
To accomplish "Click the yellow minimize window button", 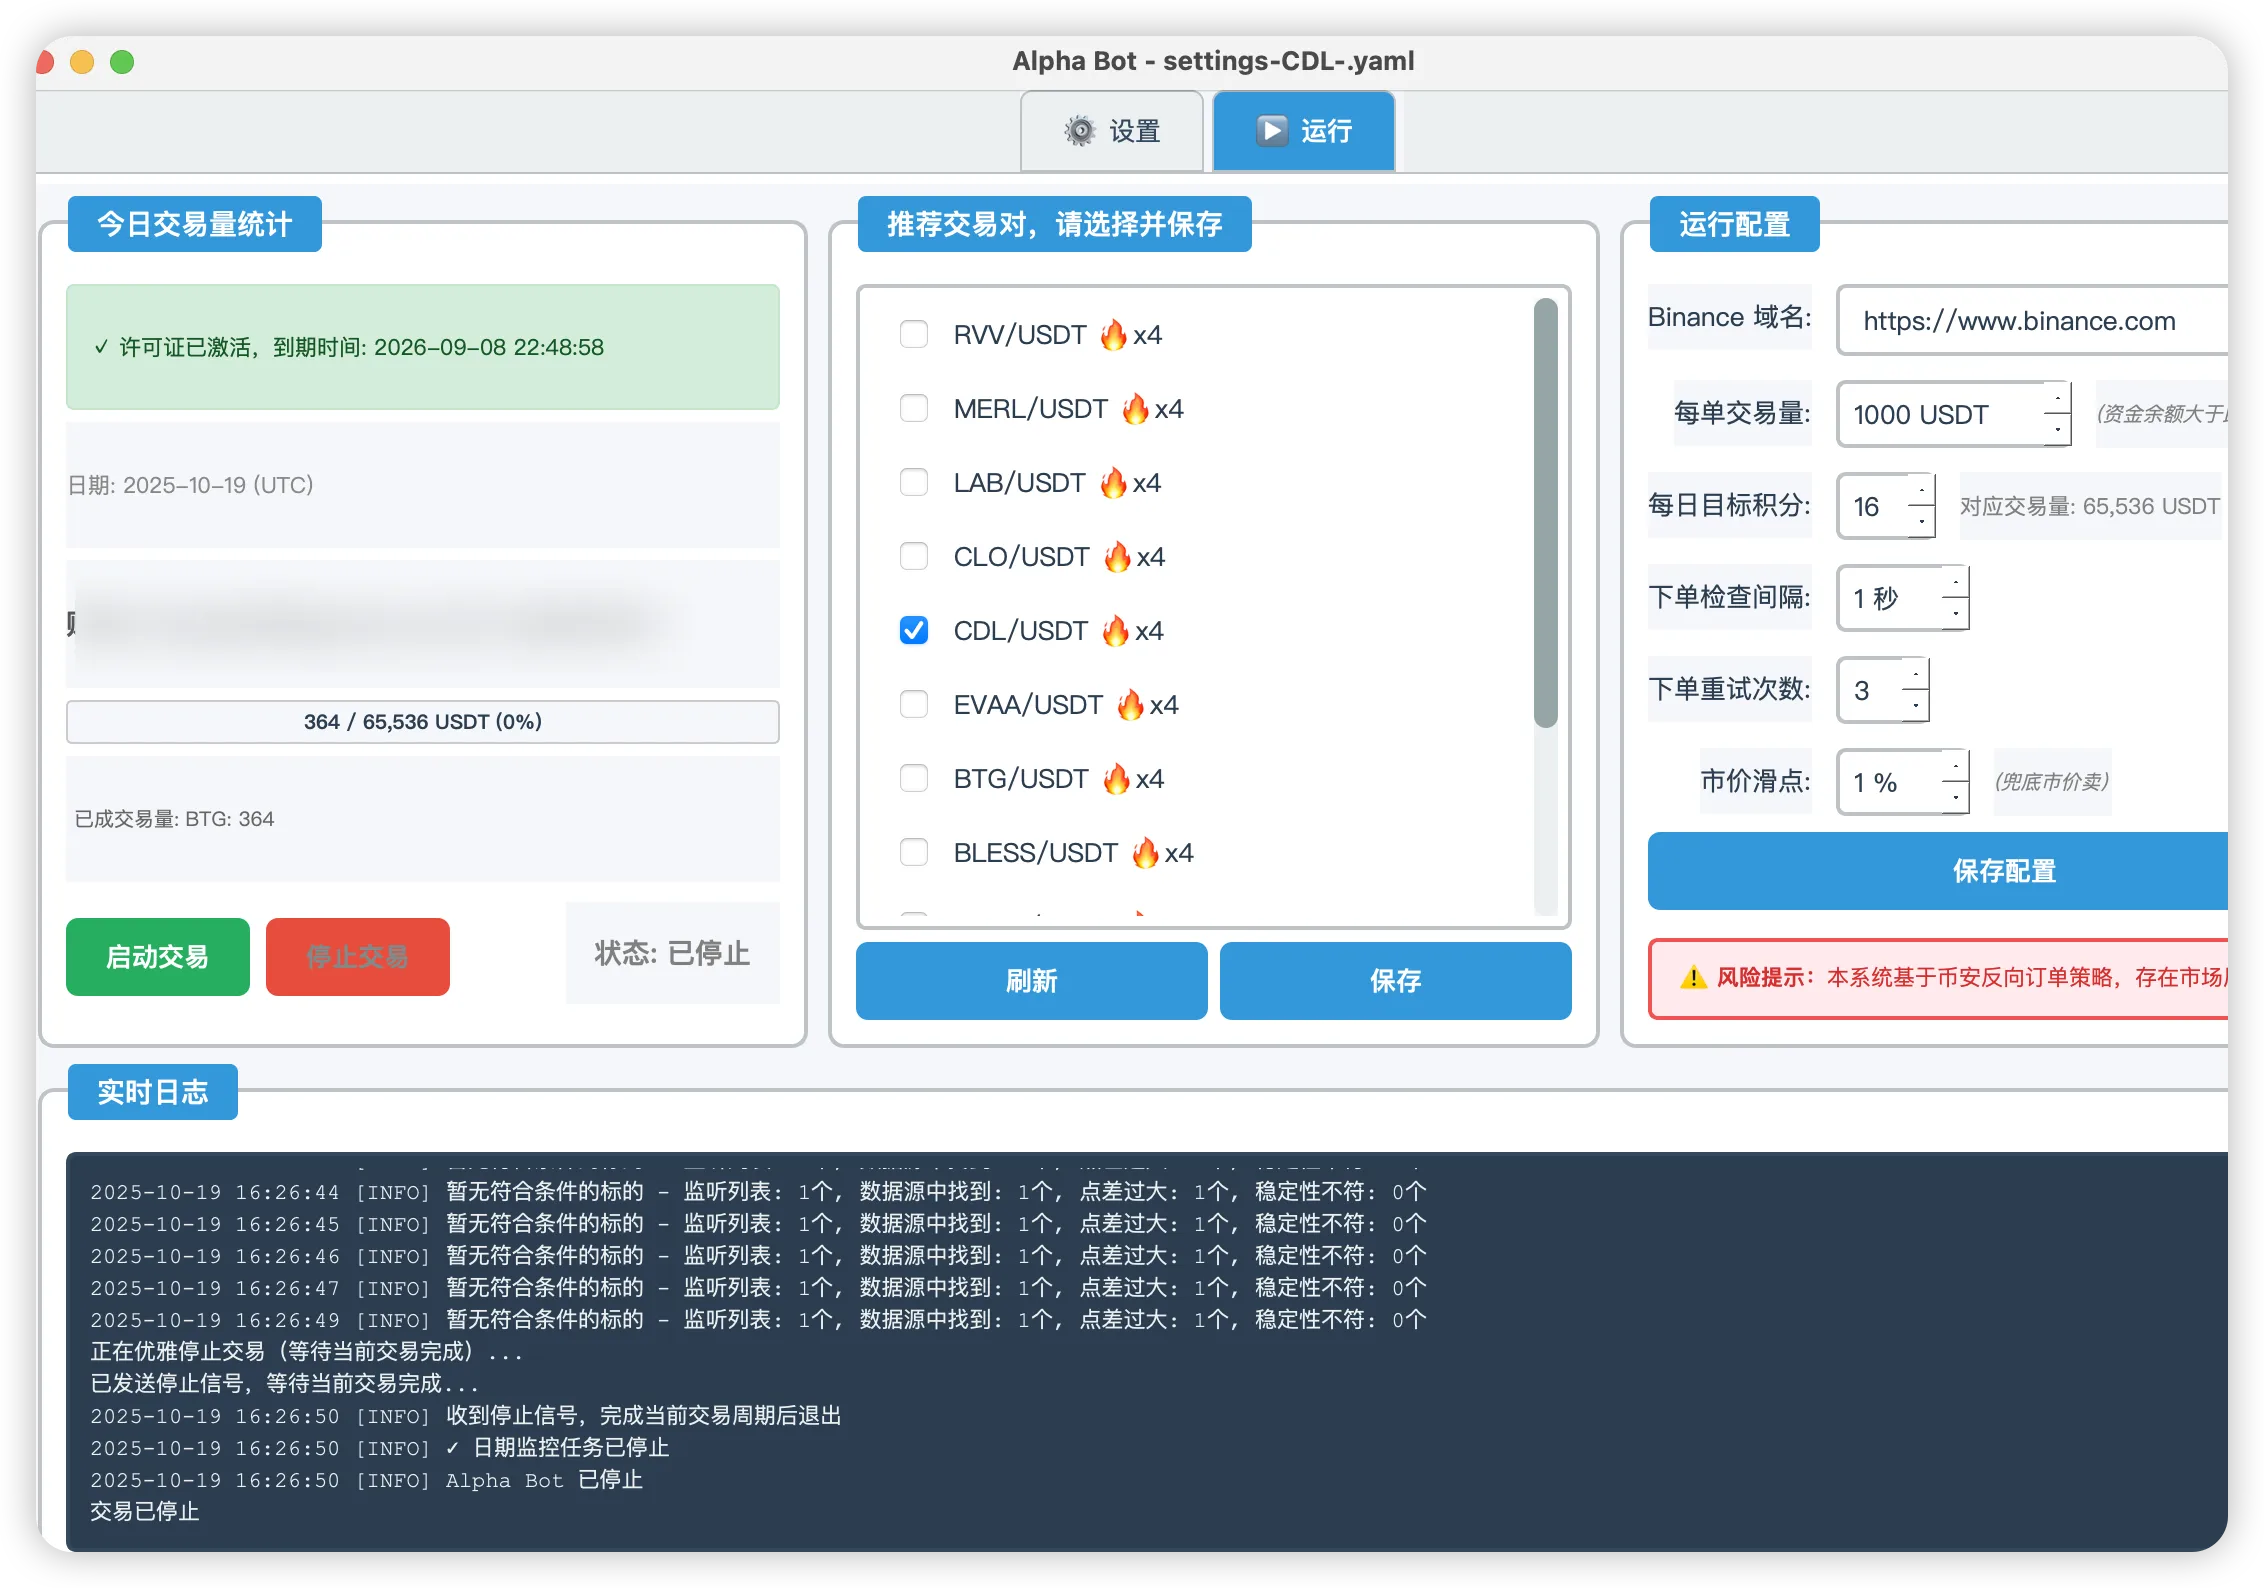I will [x=82, y=62].
